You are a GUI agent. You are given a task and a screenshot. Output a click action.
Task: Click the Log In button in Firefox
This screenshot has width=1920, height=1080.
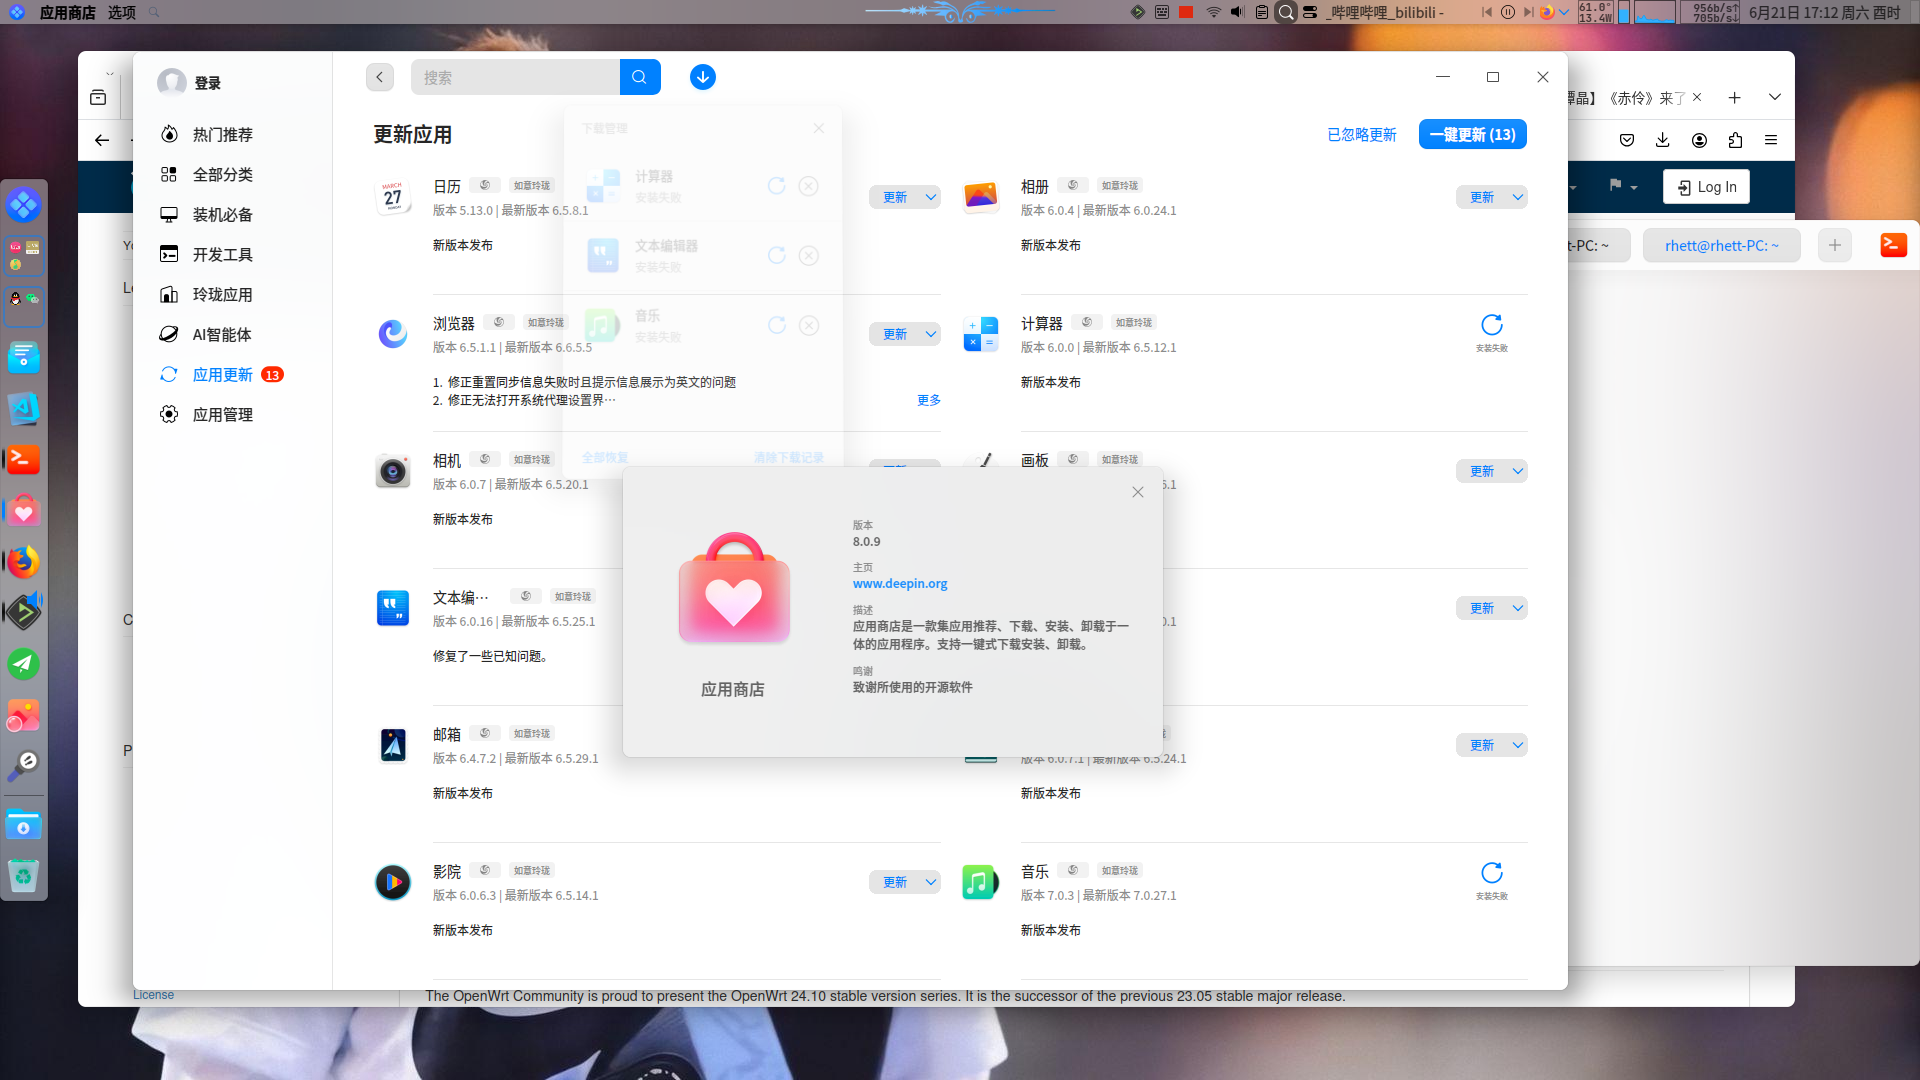pyautogui.click(x=1706, y=187)
